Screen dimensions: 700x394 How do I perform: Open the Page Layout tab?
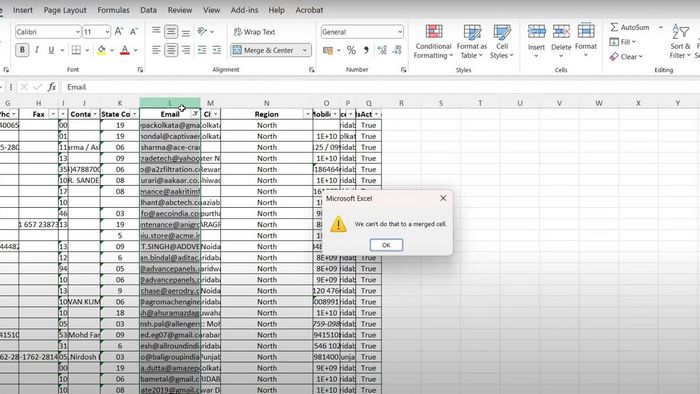click(65, 10)
